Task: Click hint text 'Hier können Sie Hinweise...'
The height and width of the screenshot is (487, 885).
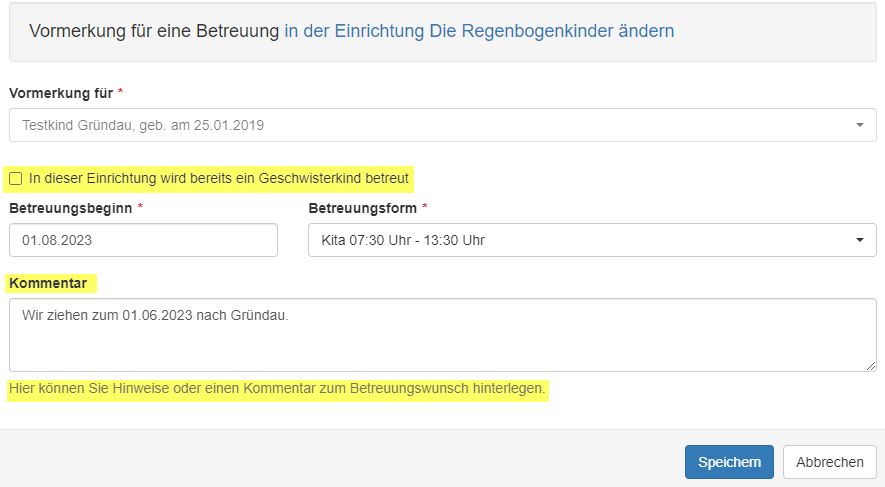Action: pos(277,389)
